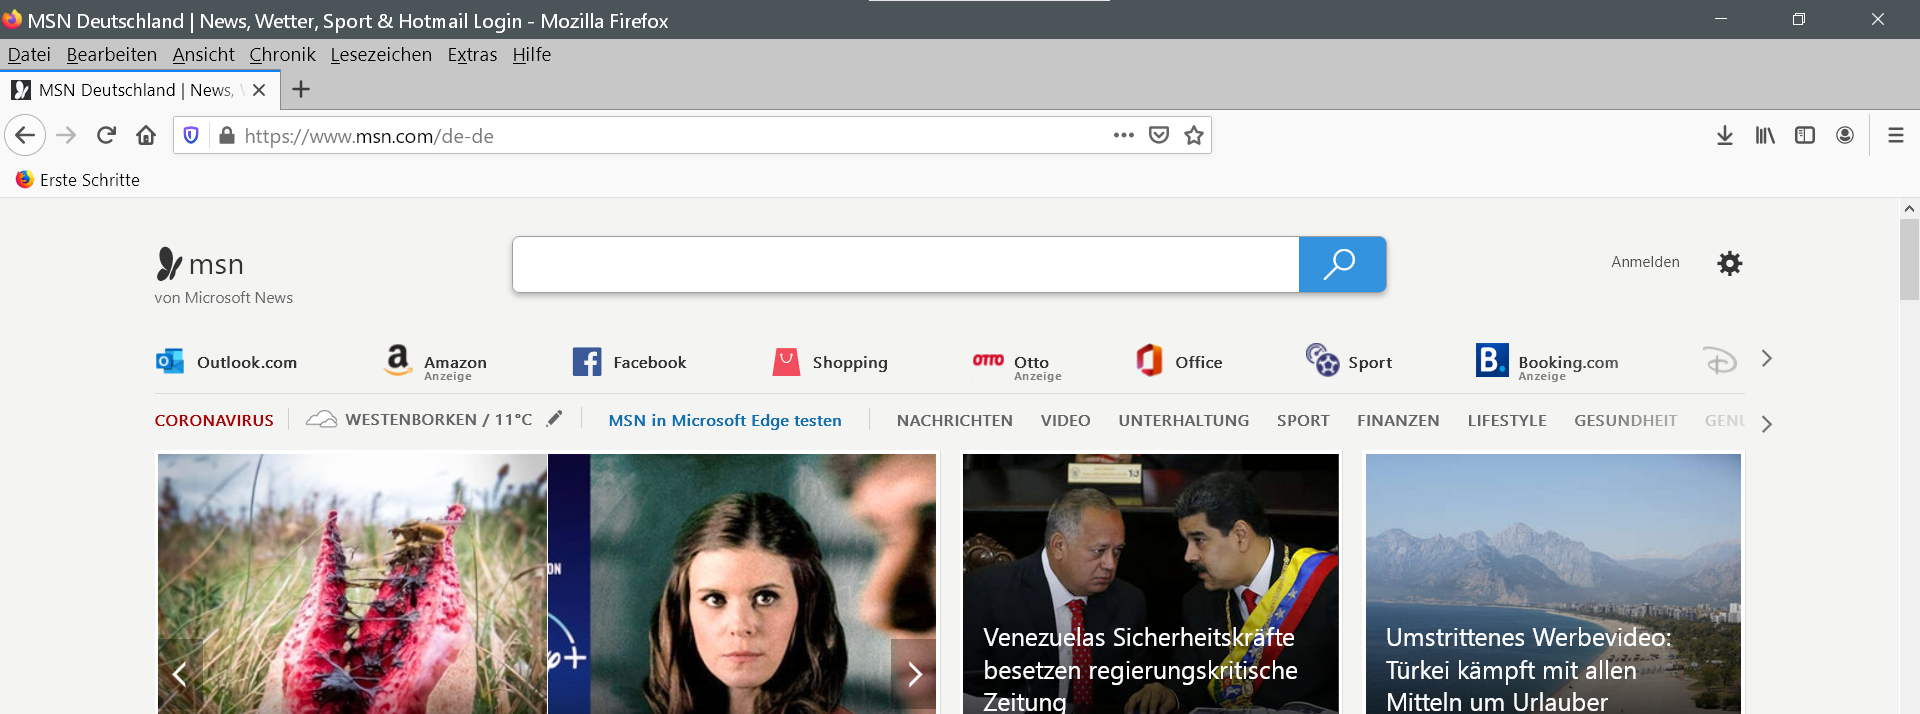Viewport: 1920px width, 714px height.
Task: Go to GESUNDHEIT section
Action: pyautogui.click(x=1625, y=420)
